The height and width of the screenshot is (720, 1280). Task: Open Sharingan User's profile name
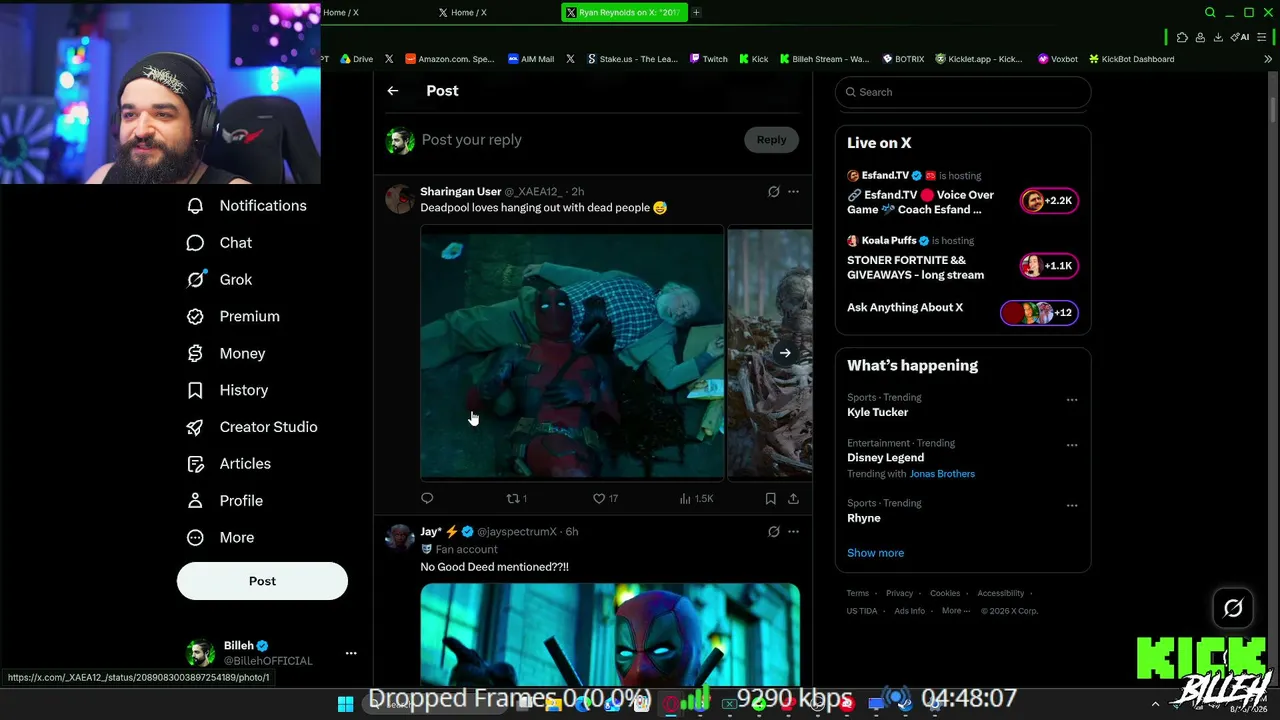tap(460, 192)
